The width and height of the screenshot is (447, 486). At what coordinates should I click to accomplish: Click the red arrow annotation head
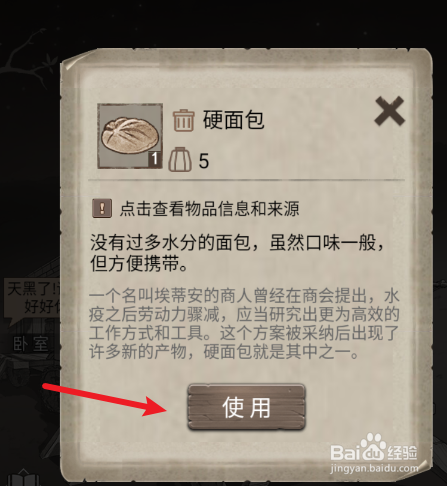point(156,406)
